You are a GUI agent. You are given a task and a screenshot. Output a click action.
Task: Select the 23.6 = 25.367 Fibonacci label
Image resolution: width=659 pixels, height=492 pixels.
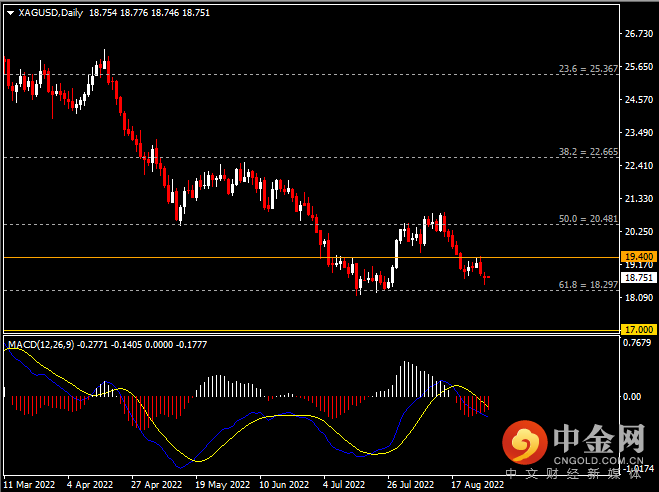pos(588,68)
